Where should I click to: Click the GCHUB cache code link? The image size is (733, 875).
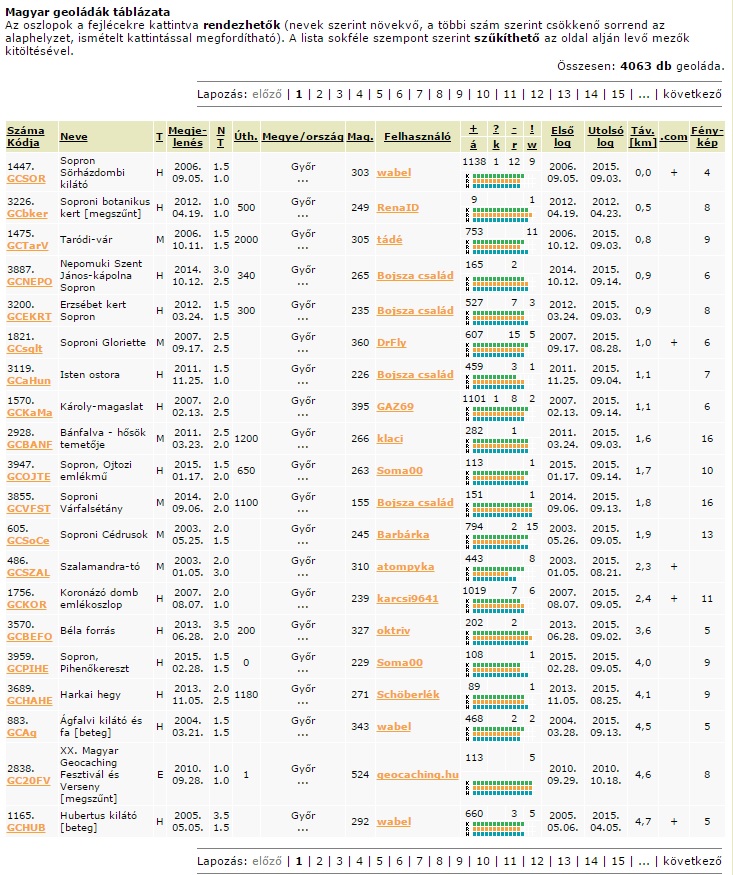pyautogui.click(x=28, y=829)
